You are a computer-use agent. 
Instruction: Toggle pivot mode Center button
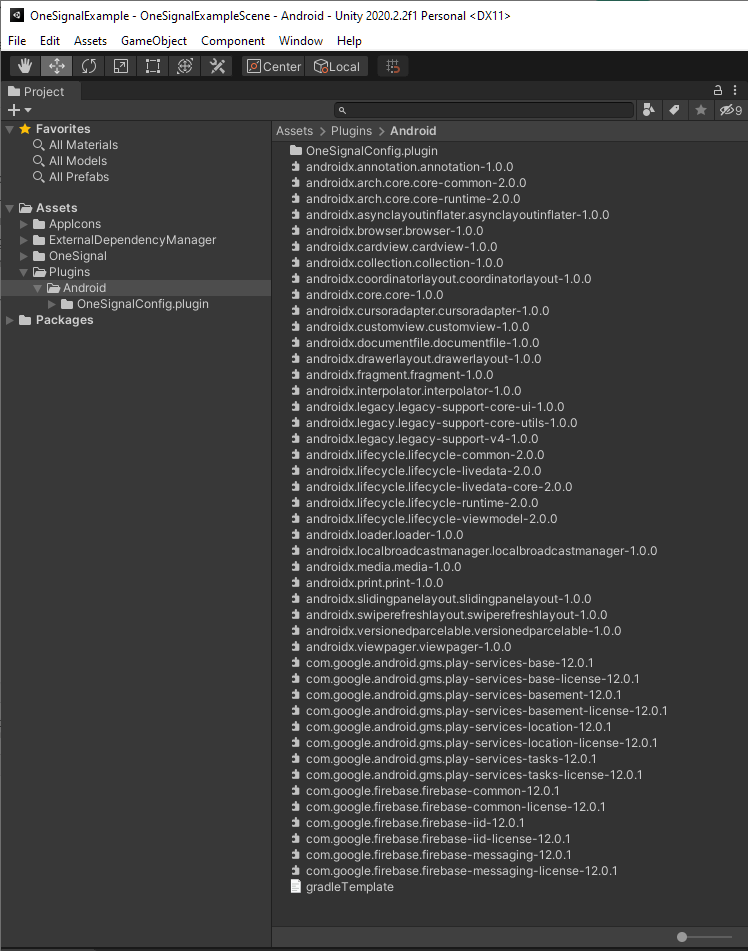(x=274, y=67)
